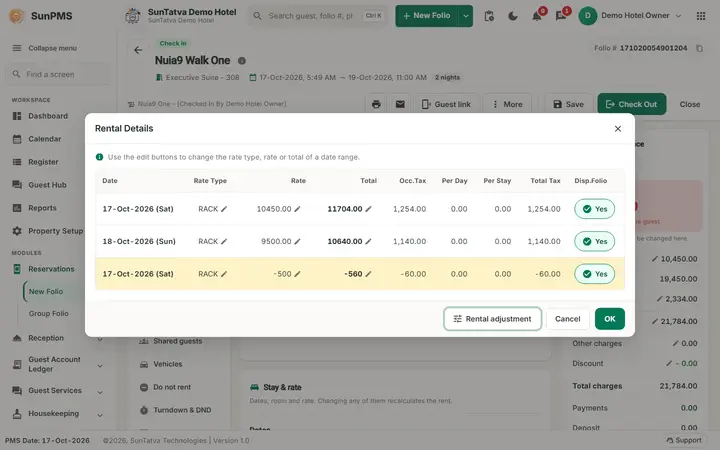
Task: Edit rate type for 18-Oct-2026 row
Action: pyautogui.click(x=224, y=242)
